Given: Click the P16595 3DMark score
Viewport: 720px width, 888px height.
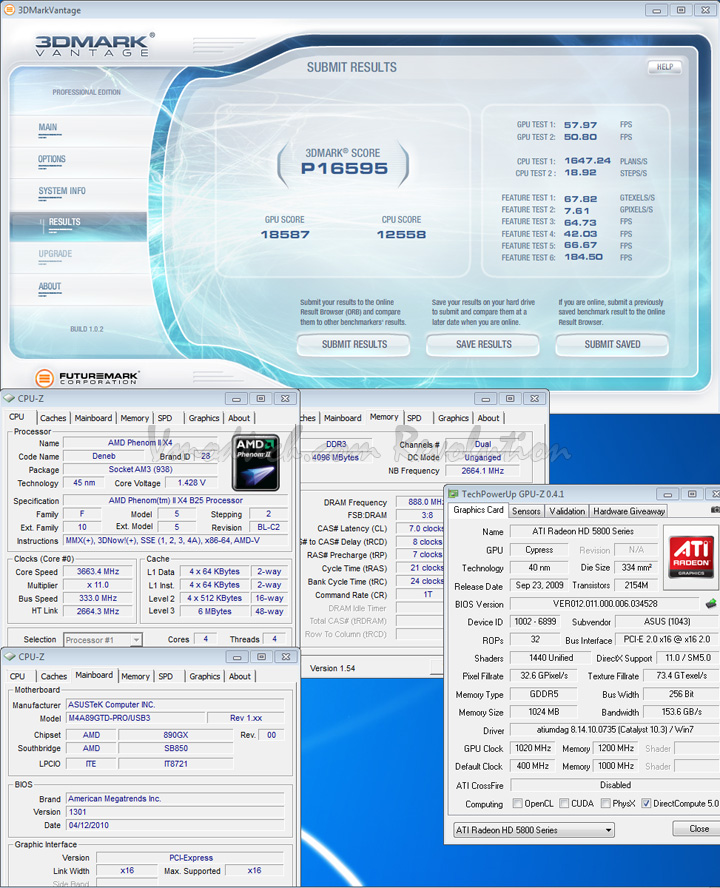Looking at the screenshot, I should point(344,169).
